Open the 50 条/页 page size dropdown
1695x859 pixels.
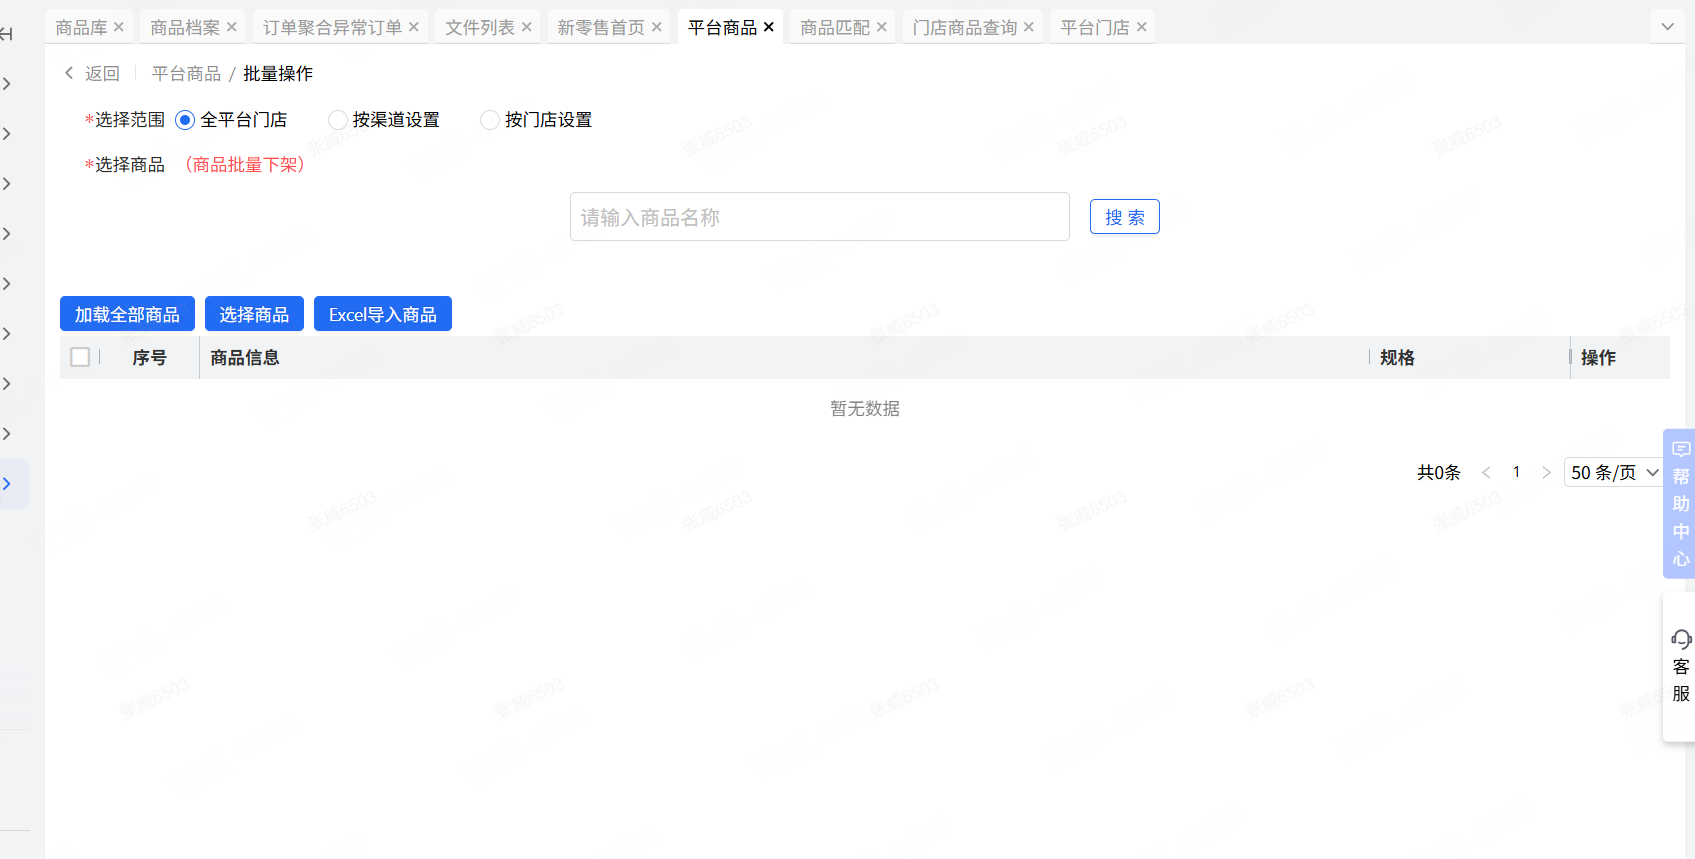coord(1614,472)
